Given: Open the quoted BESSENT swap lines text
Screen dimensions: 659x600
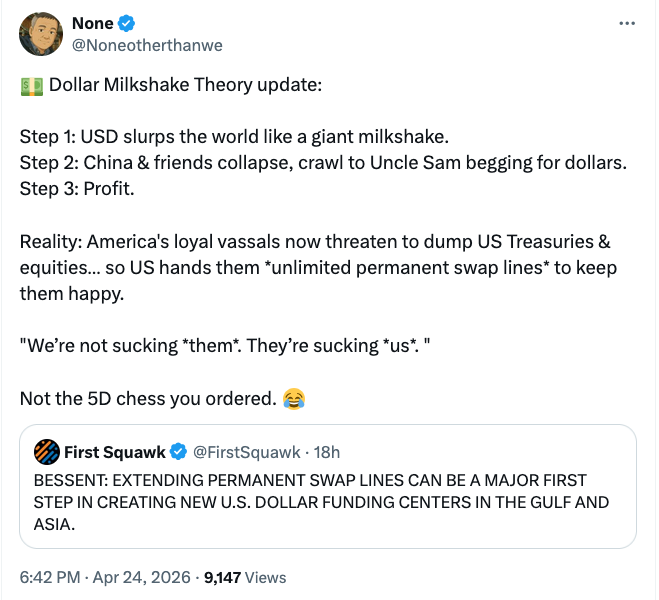Looking at the screenshot, I should [321, 502].
